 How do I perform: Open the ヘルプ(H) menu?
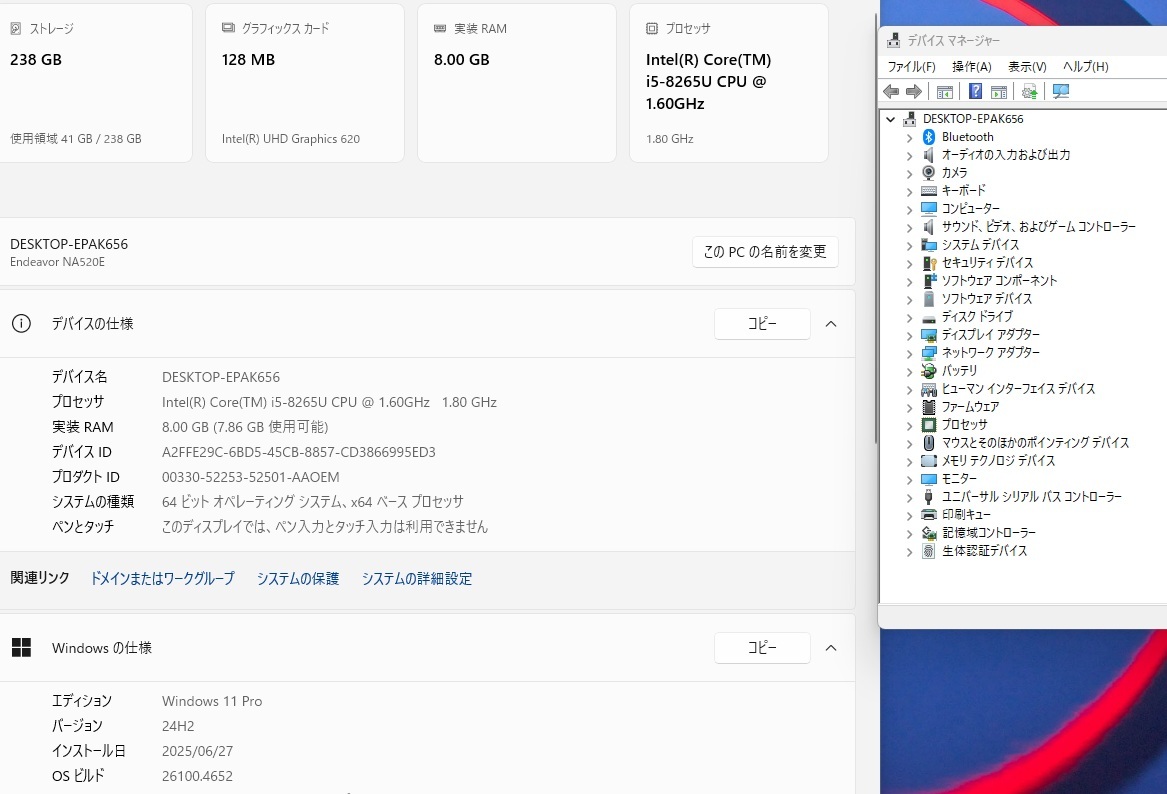pos(1085,66)
